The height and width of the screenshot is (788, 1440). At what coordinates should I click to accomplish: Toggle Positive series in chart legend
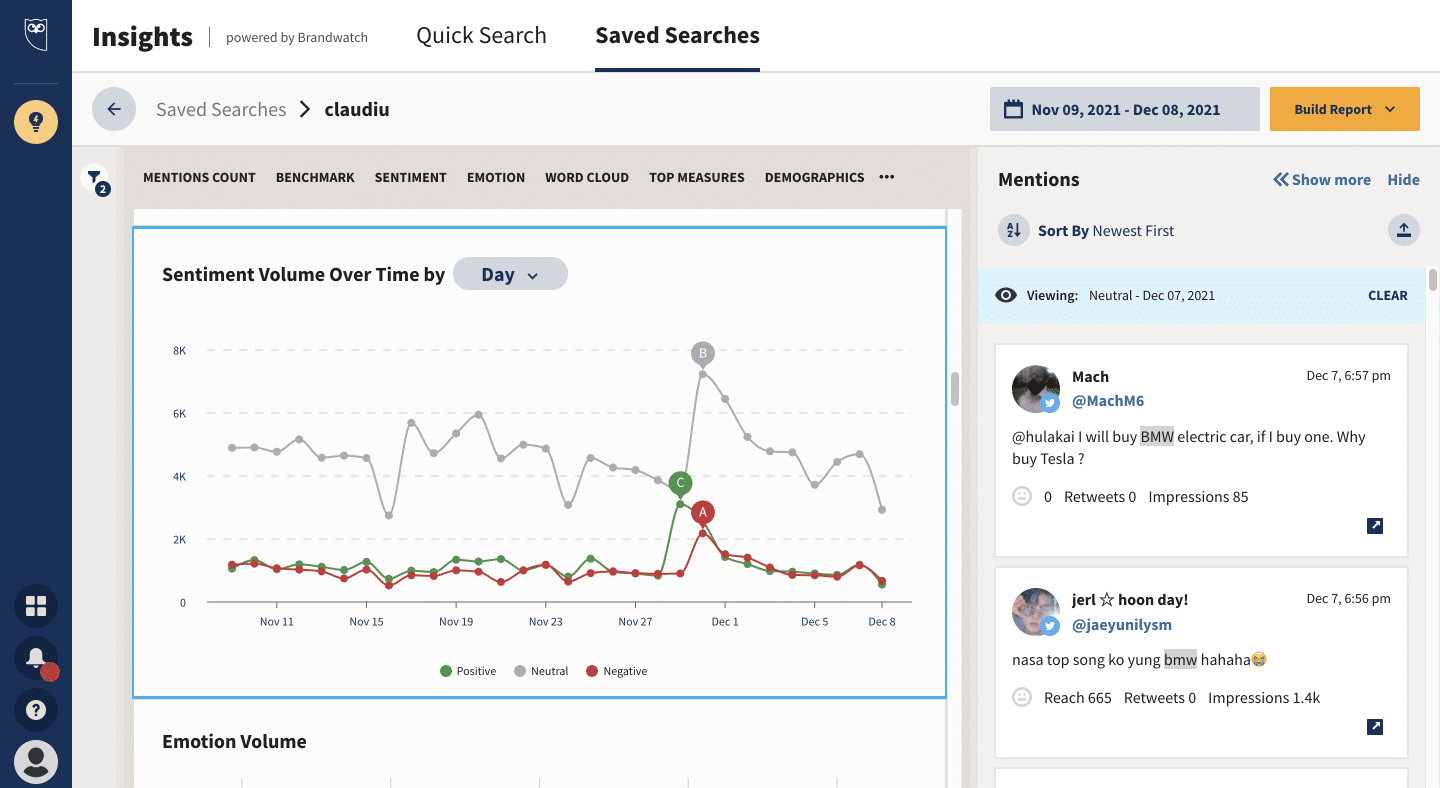(468, 671)
